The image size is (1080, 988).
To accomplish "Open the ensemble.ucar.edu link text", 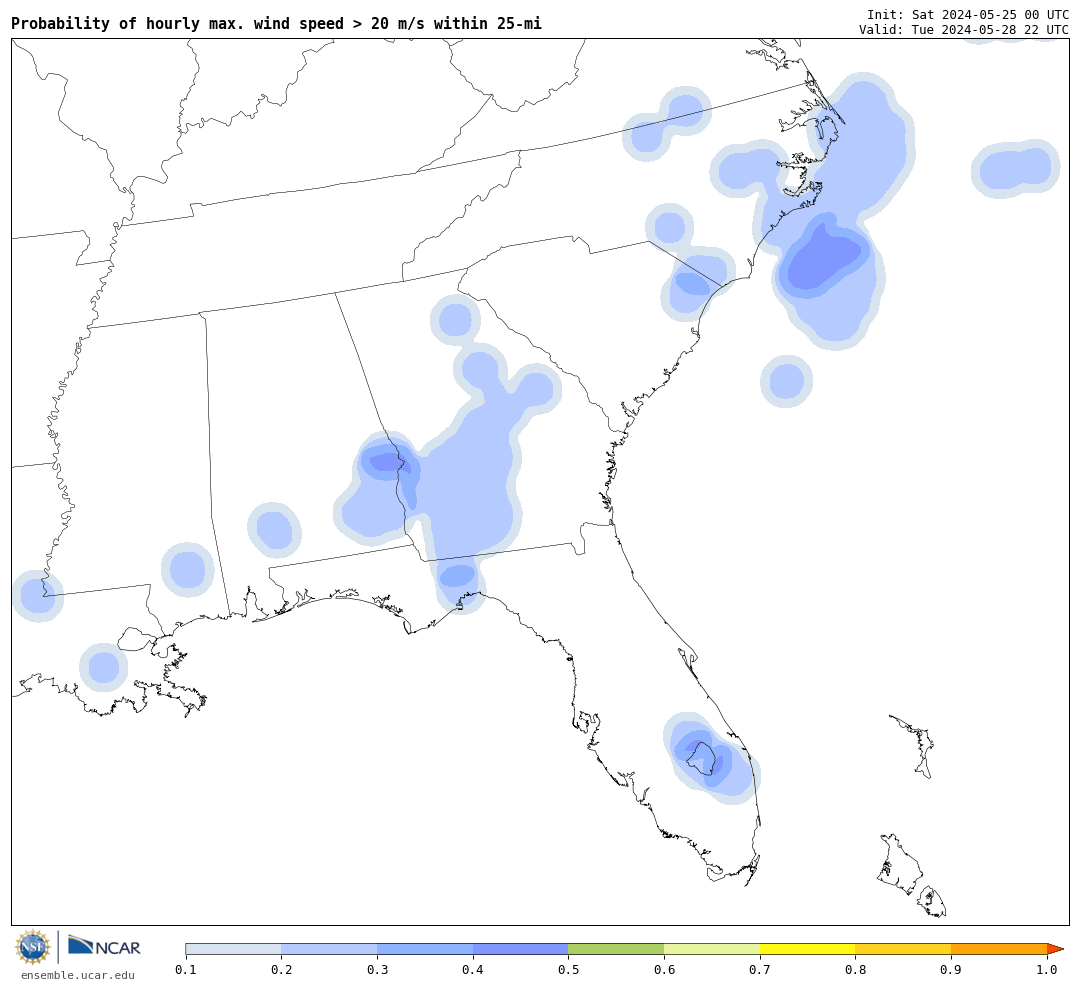I will click(x=78, y=975).
